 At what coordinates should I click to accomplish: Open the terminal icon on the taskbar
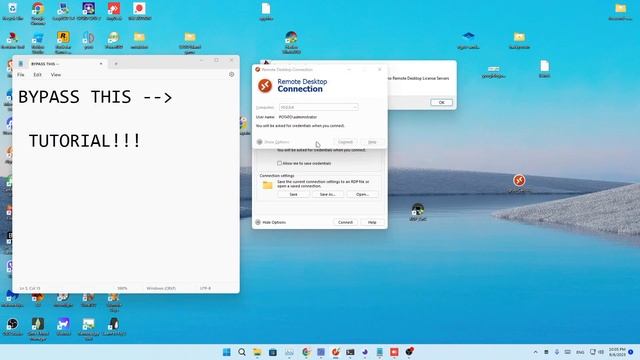(x=350, y=352)
